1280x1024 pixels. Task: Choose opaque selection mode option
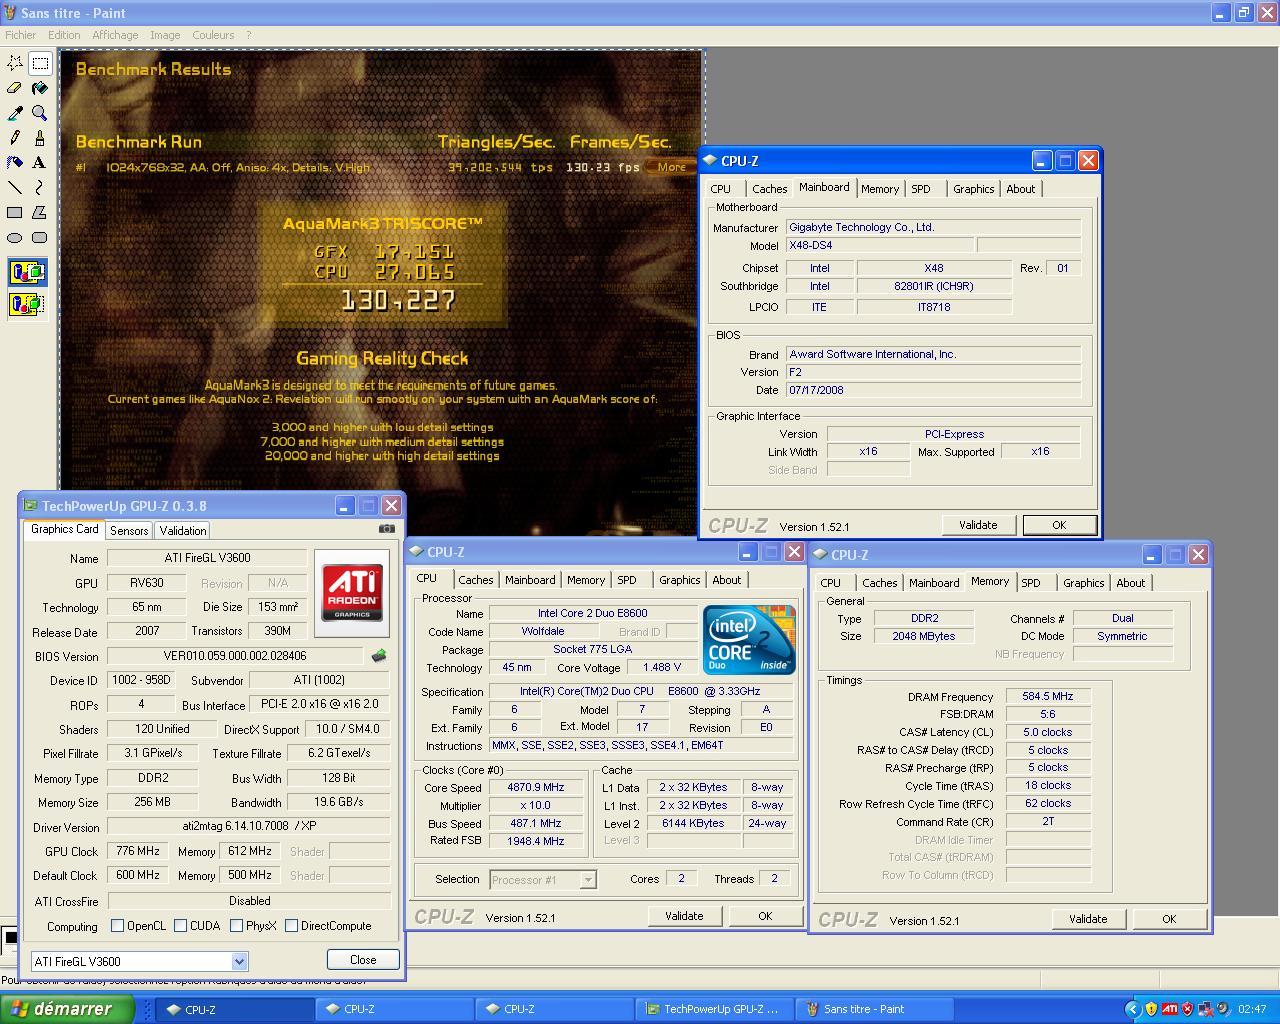[x=27, y=272]
